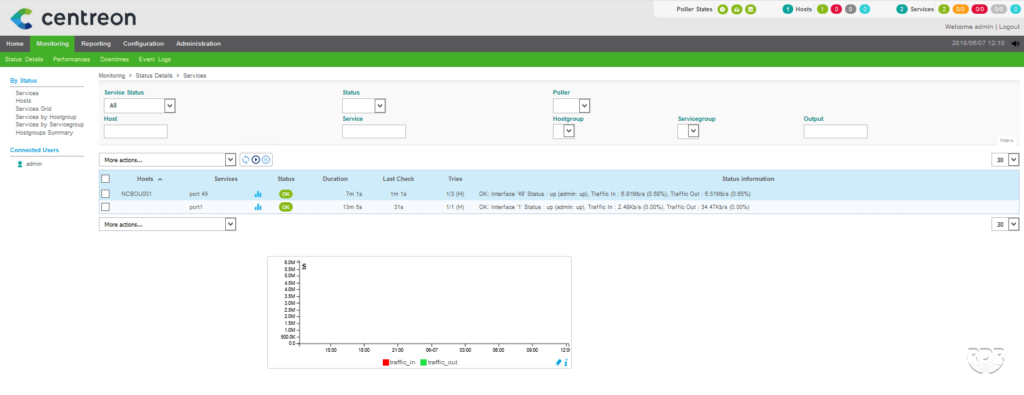Image resolution: width=1024 pixels, height=395 pixels.
Task: Open the Hosts link in the sidebar
Action: tap(24, 101)
